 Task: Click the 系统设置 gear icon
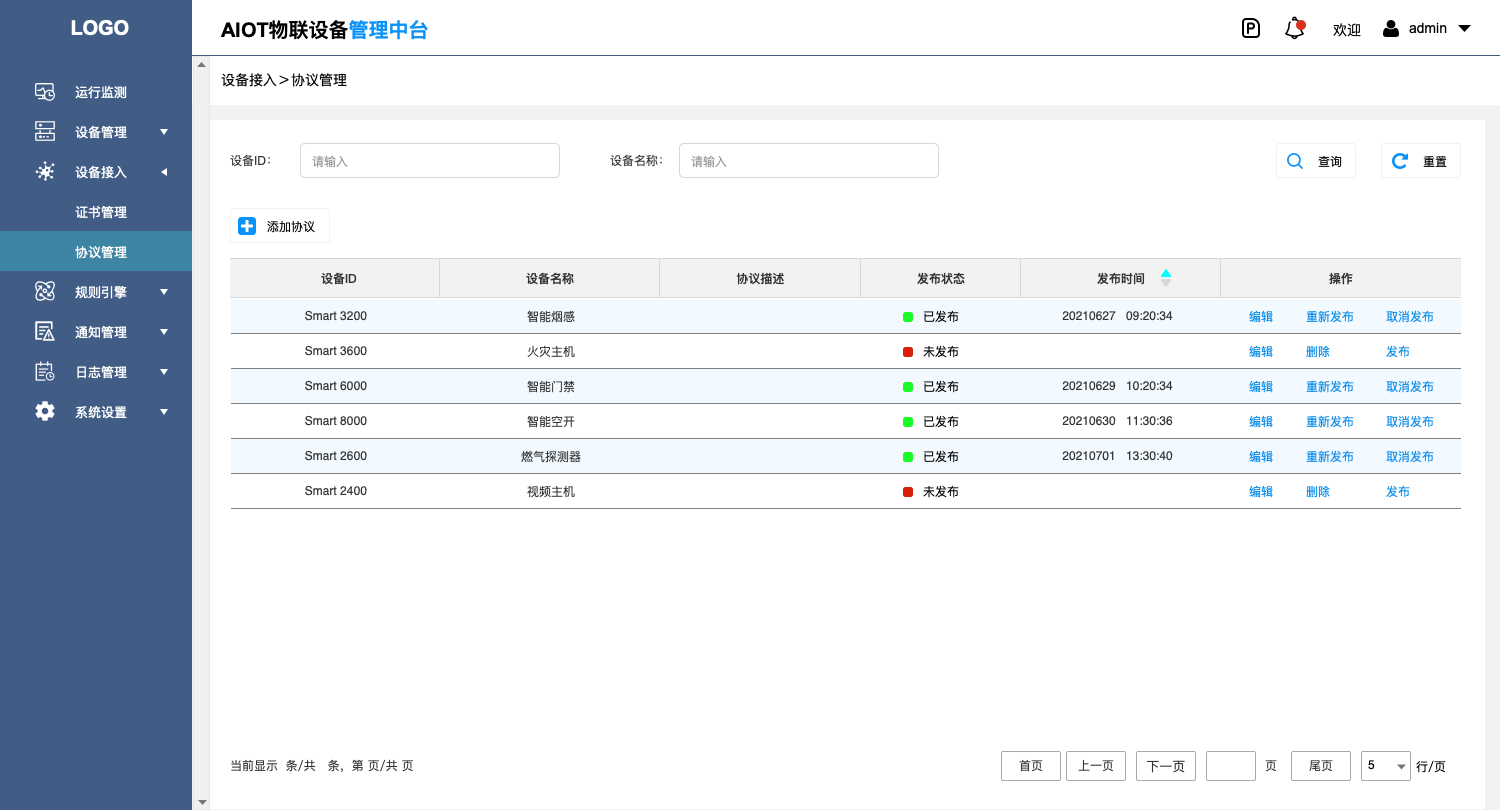click(x=45, y=411)
